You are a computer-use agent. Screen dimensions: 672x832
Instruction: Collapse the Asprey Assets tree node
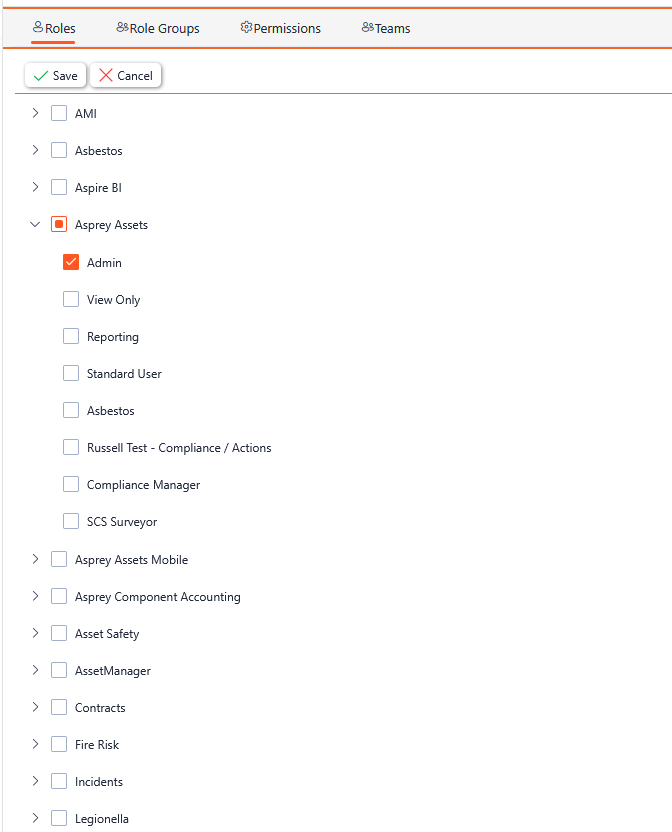tap(35, 224)
